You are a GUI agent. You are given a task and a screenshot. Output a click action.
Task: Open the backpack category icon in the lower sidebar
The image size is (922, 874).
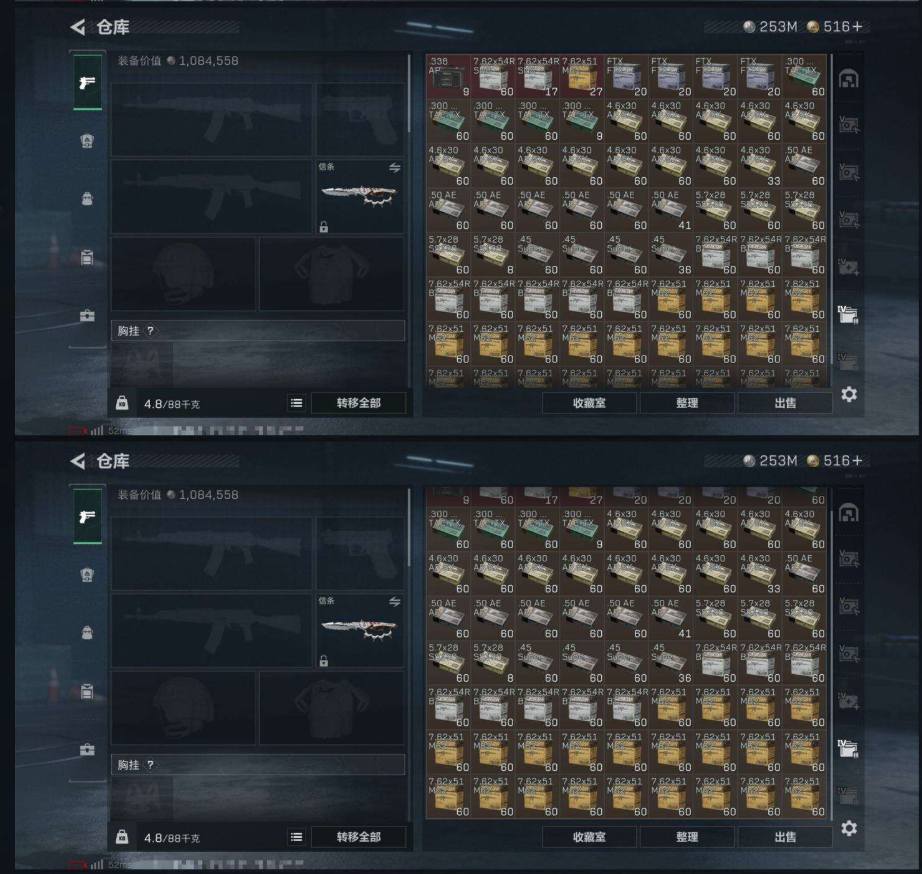click(87, 633)
